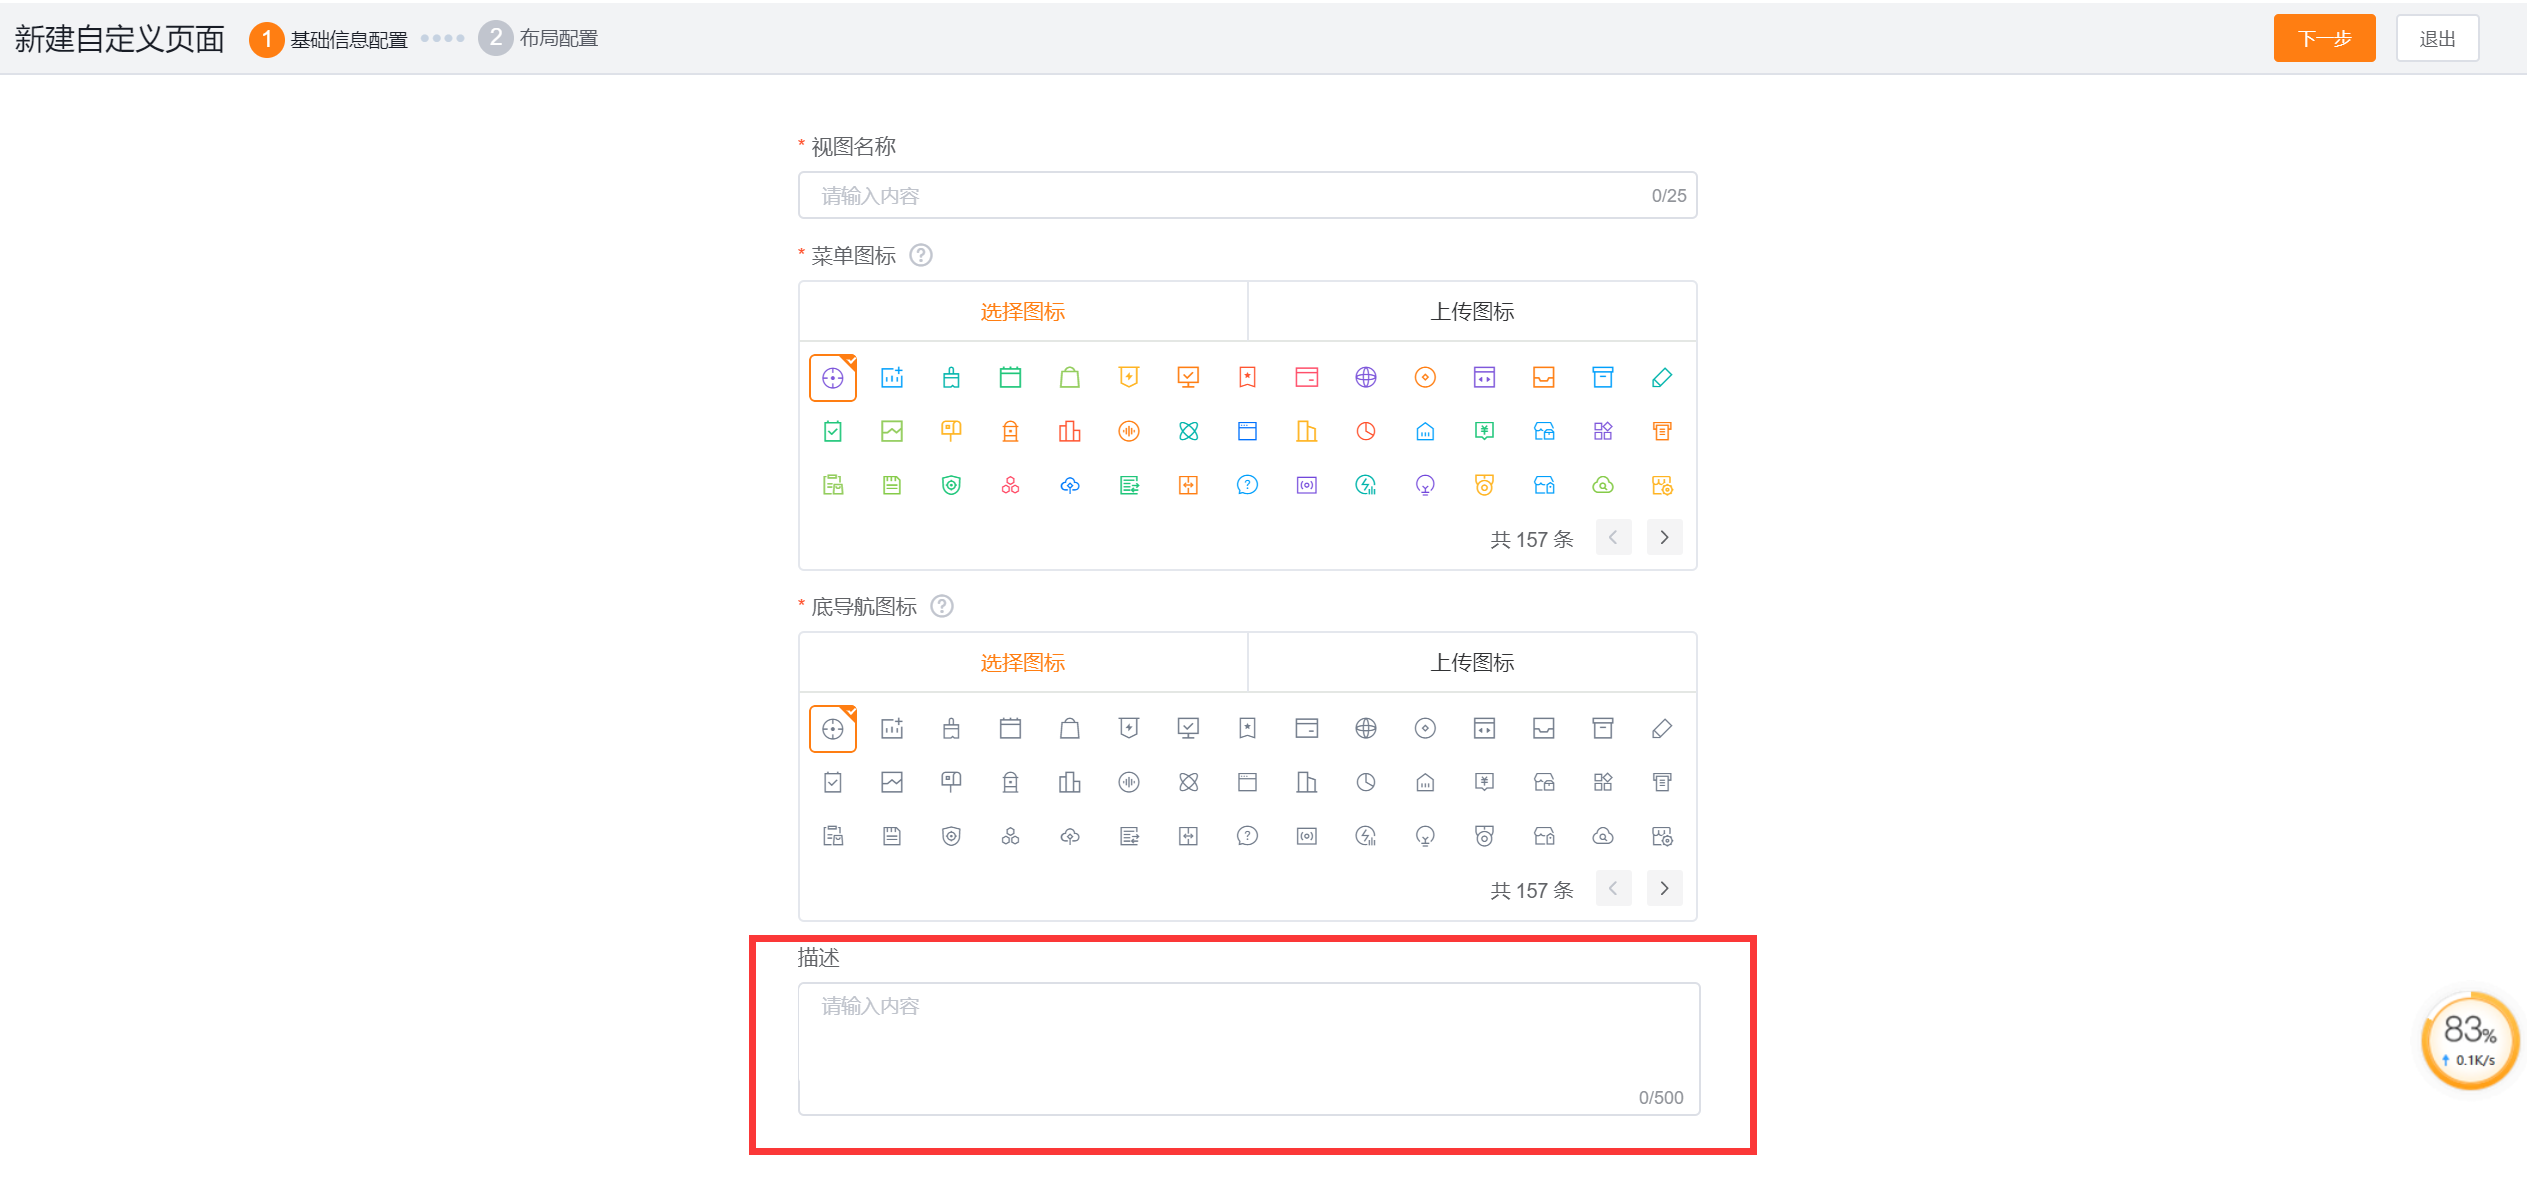This screenshot has width=2527, height=1196.
Task: Choose the orange inbox tray icon in 菜单图标
Action: coord(1544,378)
